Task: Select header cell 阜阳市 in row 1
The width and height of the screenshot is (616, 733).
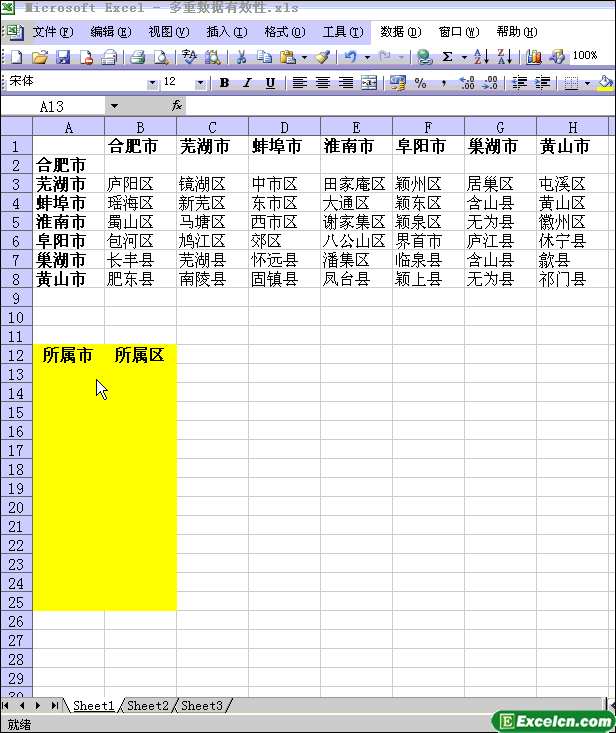Action: point(428,146)
